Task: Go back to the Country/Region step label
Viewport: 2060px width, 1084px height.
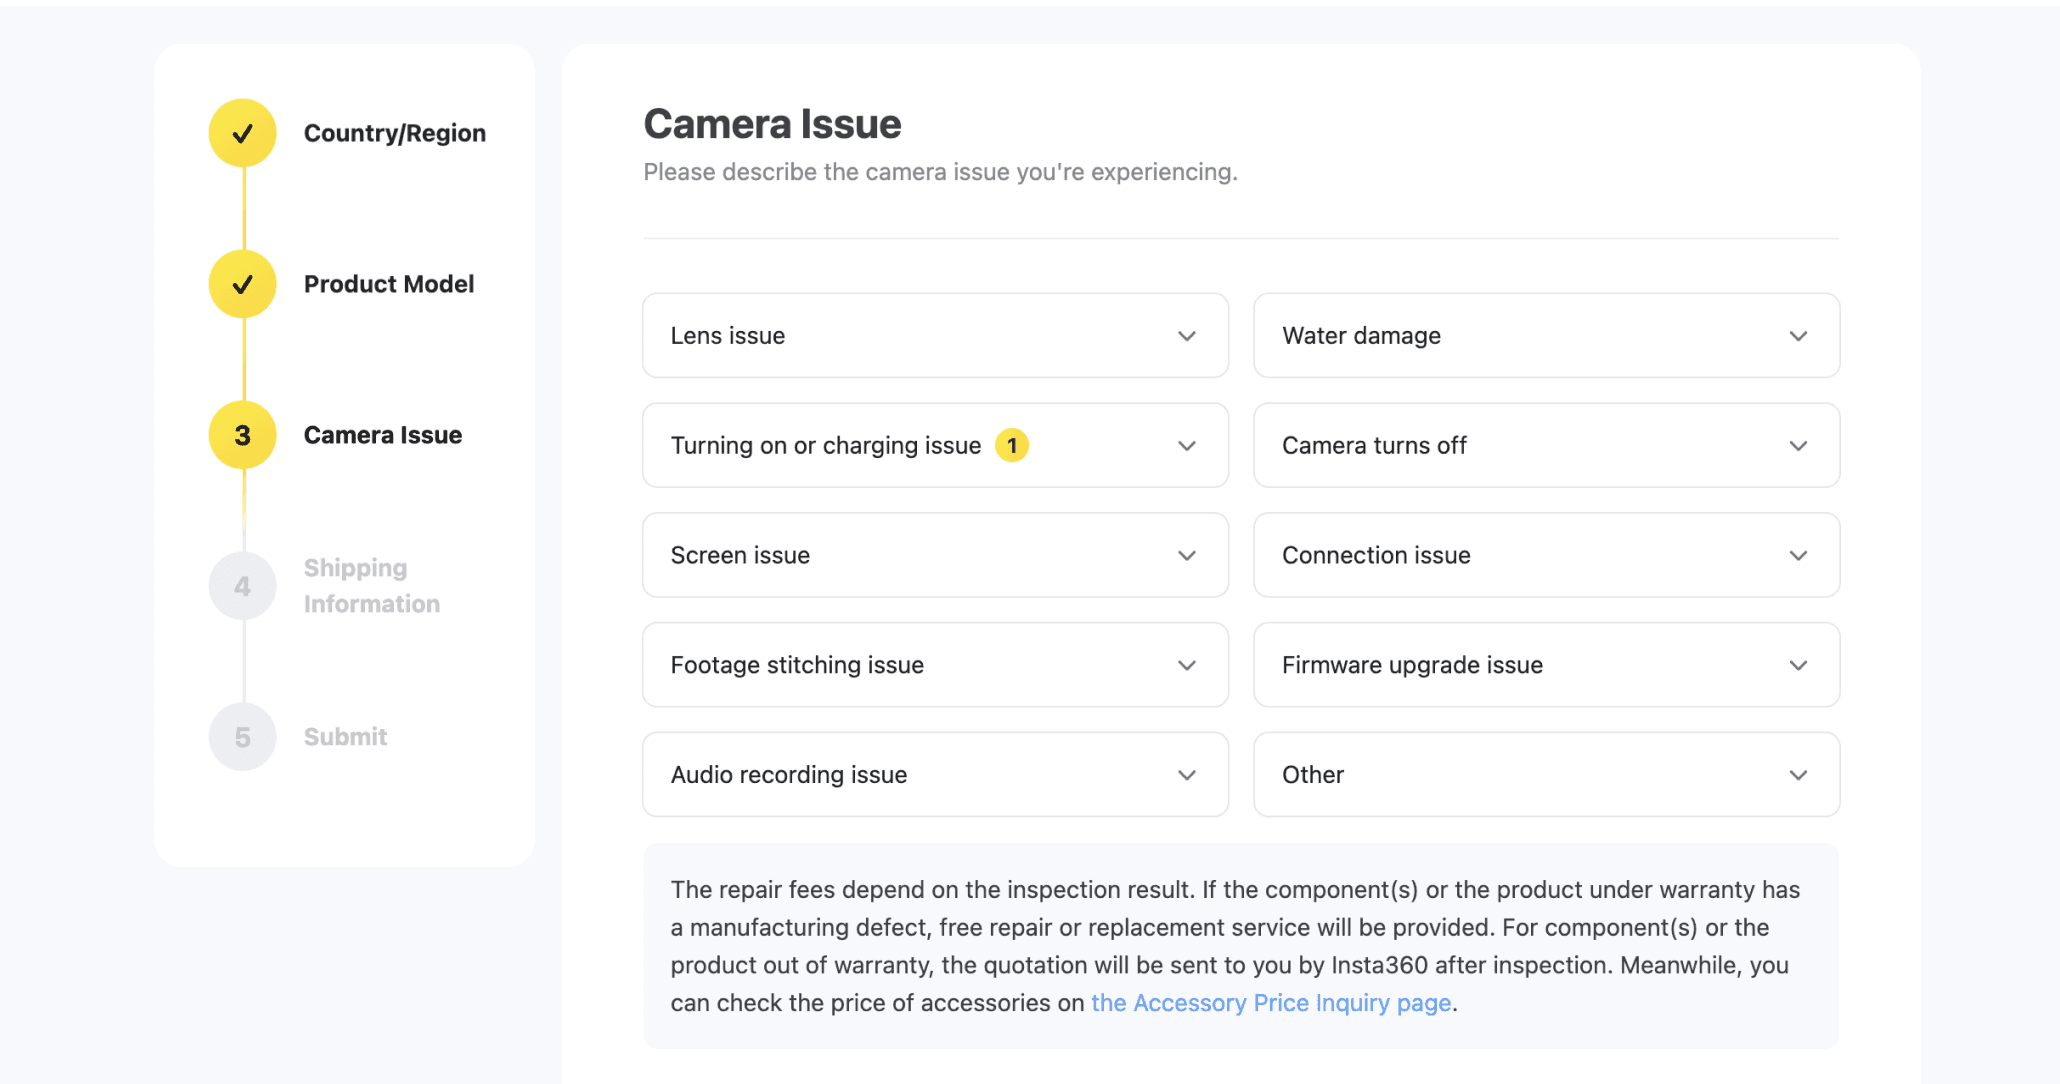Action: [x=395, y=133]
